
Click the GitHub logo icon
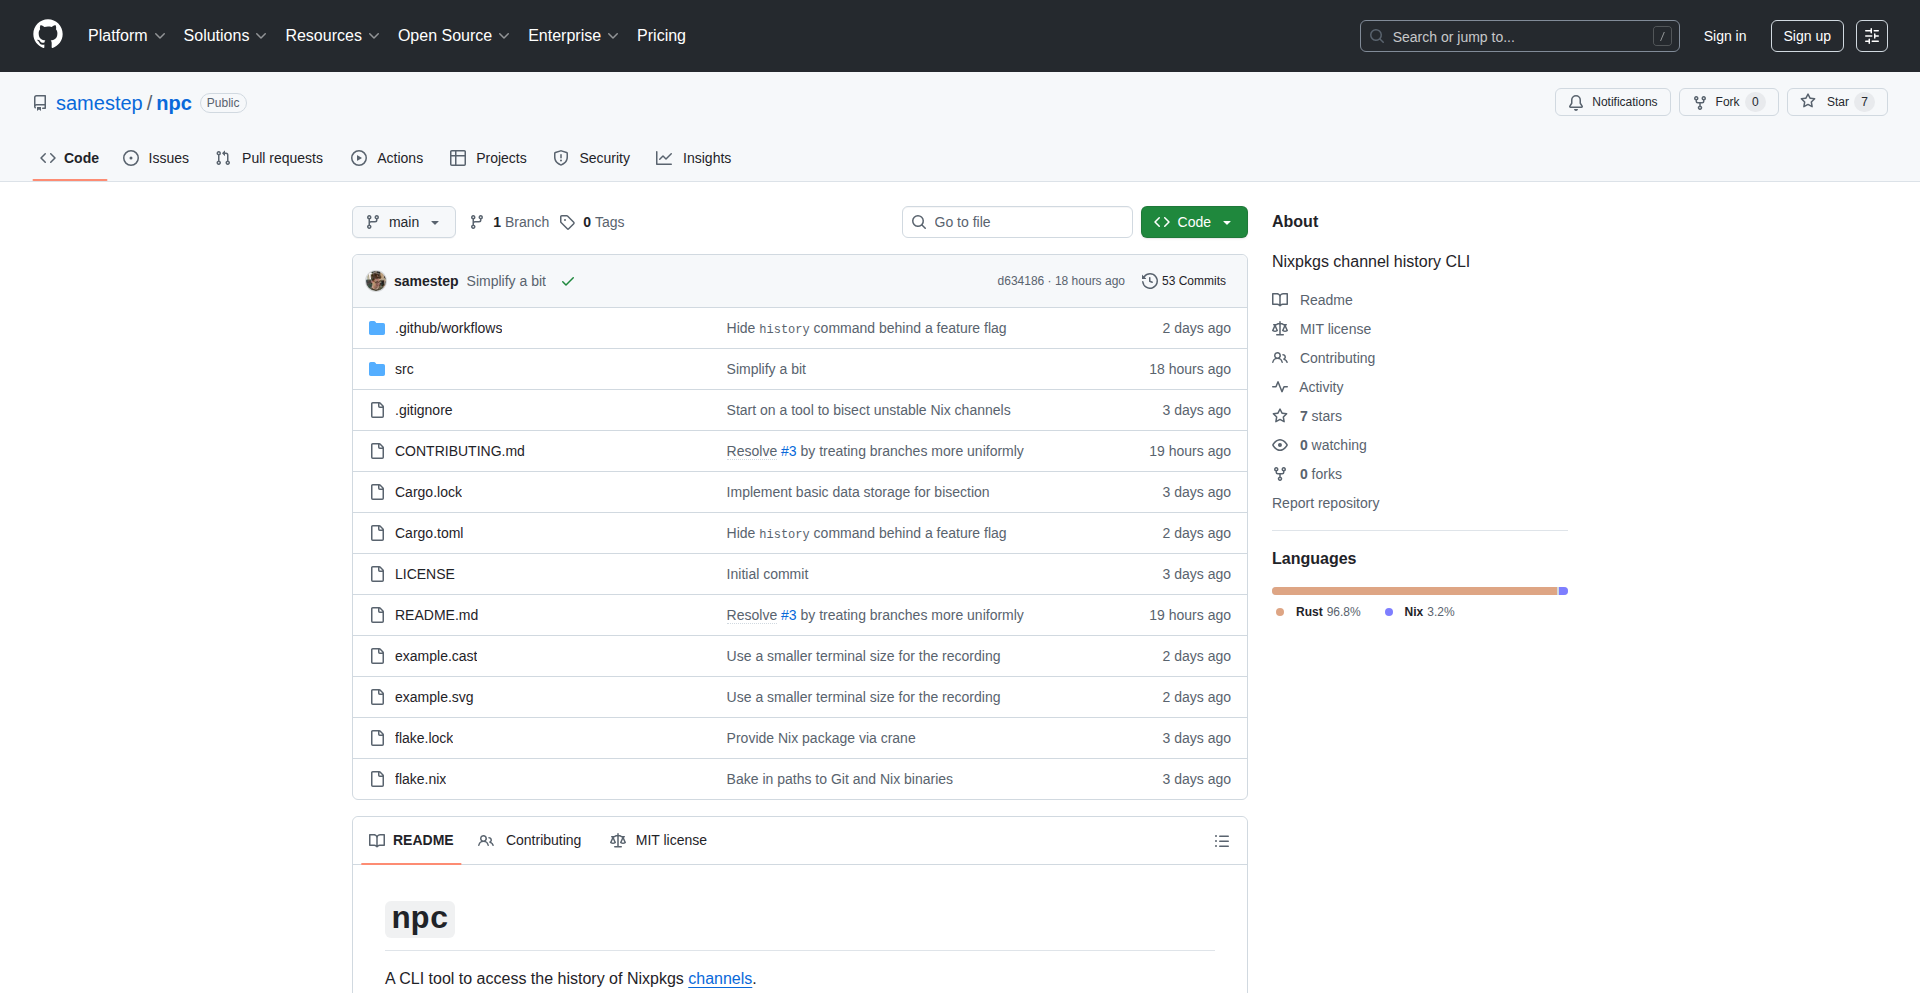tap(48, 35)
